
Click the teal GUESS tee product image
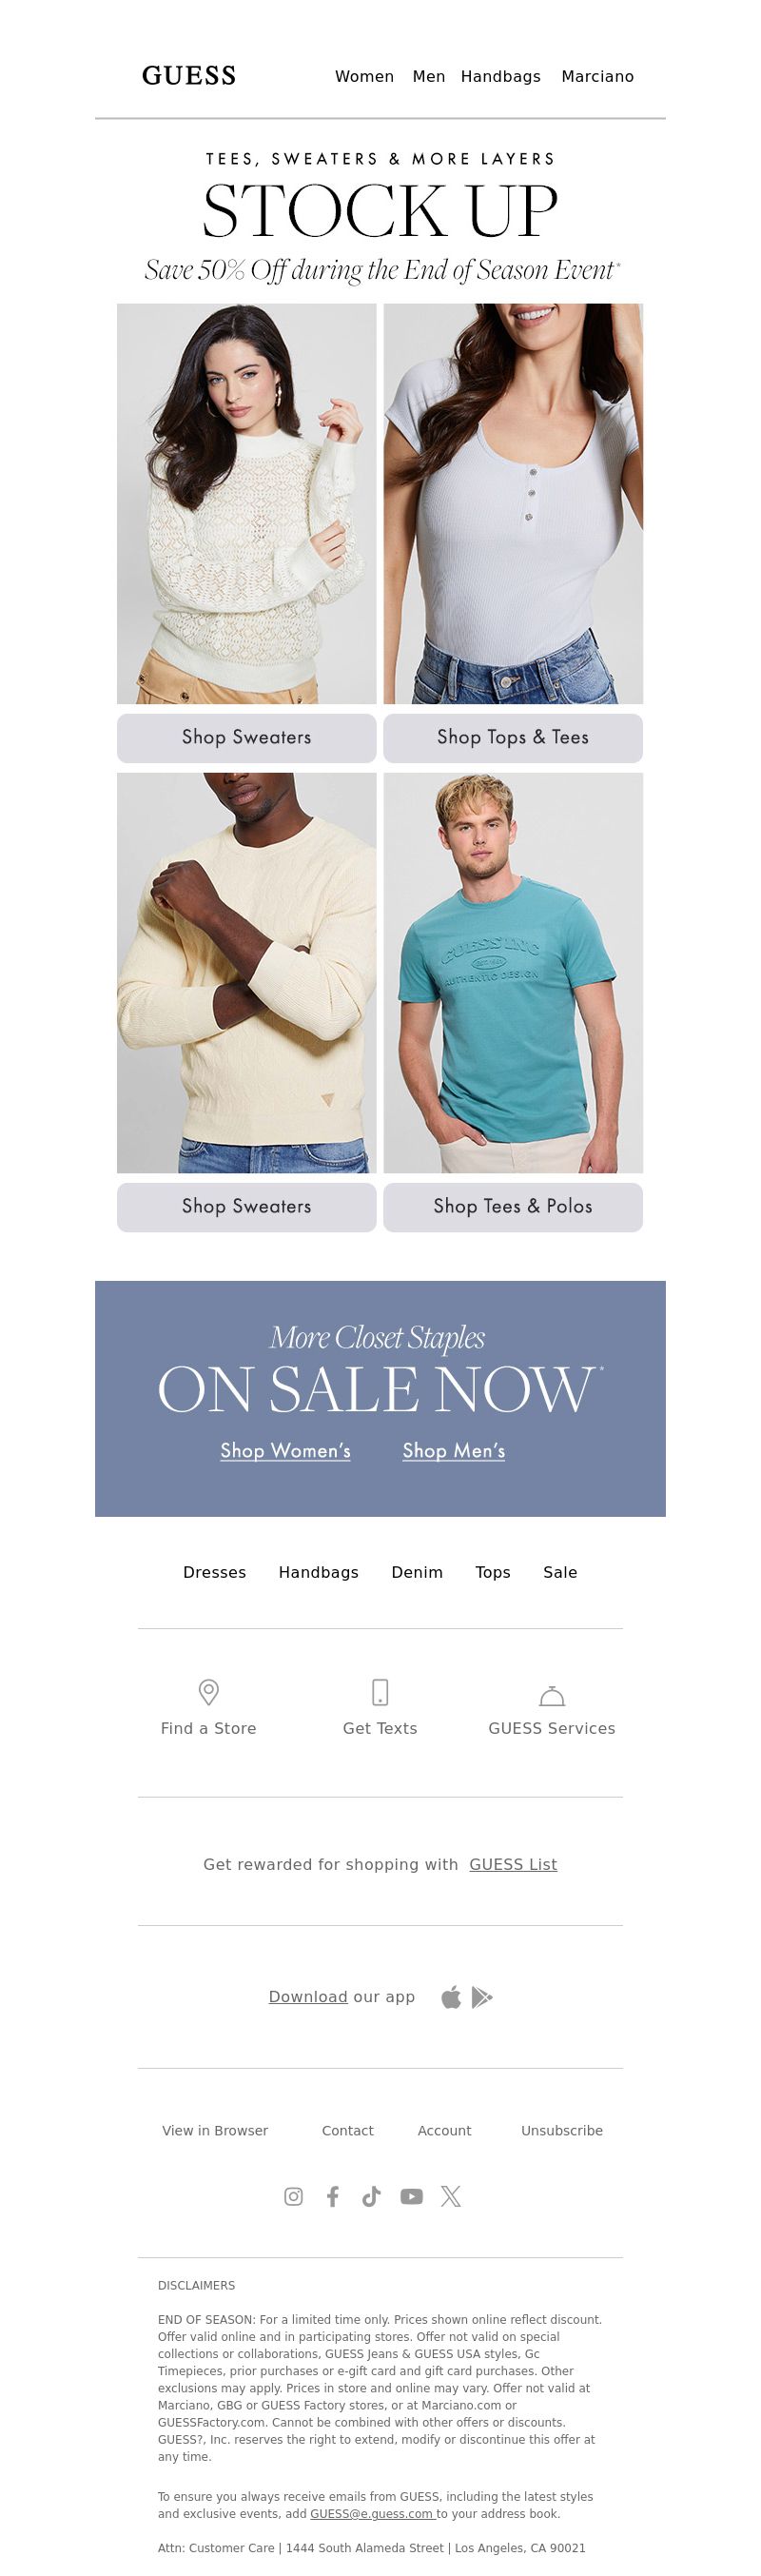pyautogui.click(x=513, y=972)
